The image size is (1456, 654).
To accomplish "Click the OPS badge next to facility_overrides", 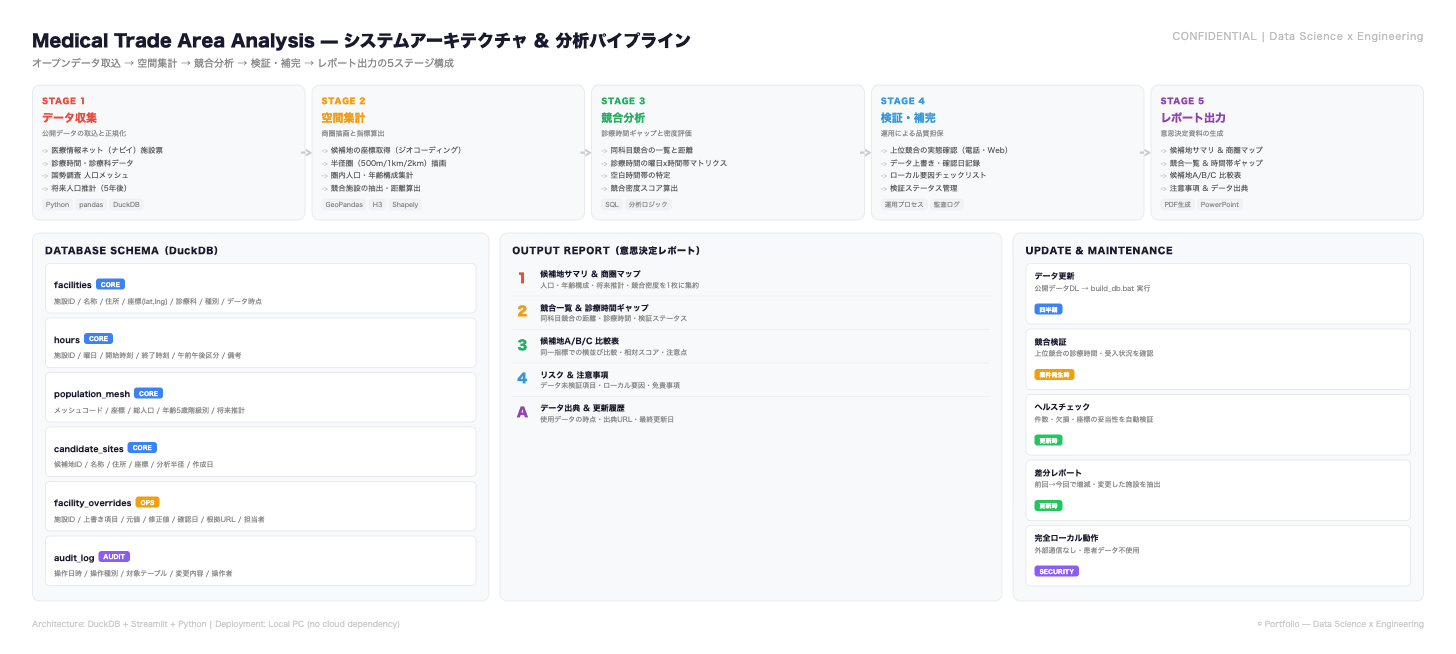I will pyautogui.click(x=147, y=503).
